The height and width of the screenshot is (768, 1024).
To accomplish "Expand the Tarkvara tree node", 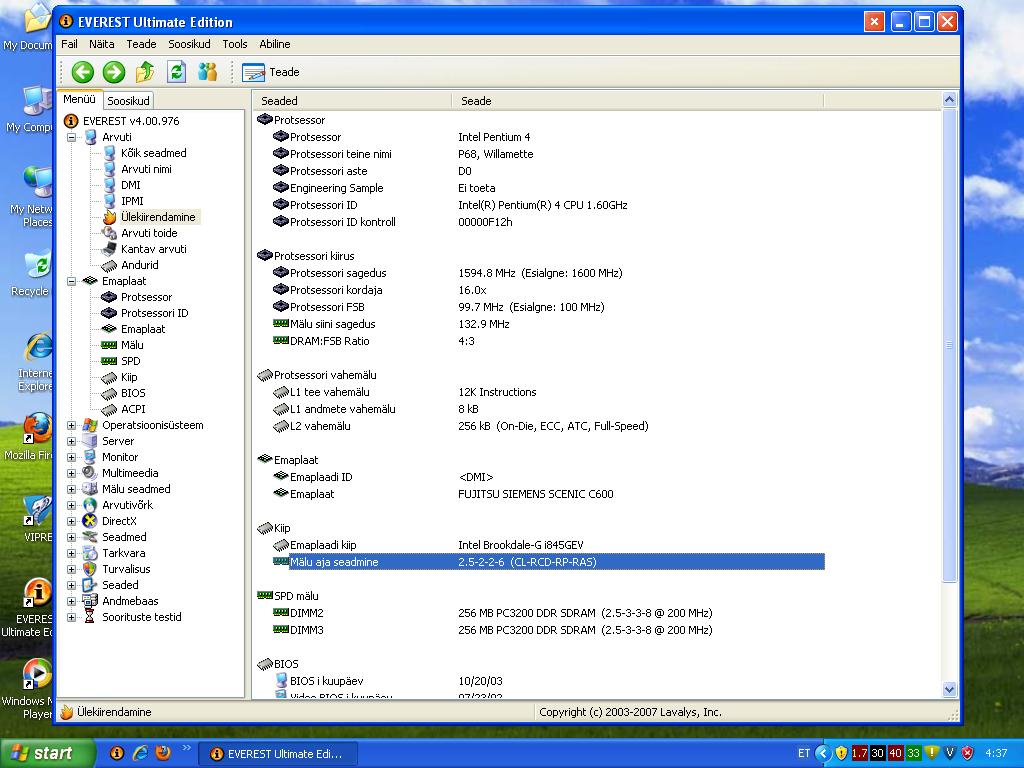I will pyautogui.click(x=71, y=553).
